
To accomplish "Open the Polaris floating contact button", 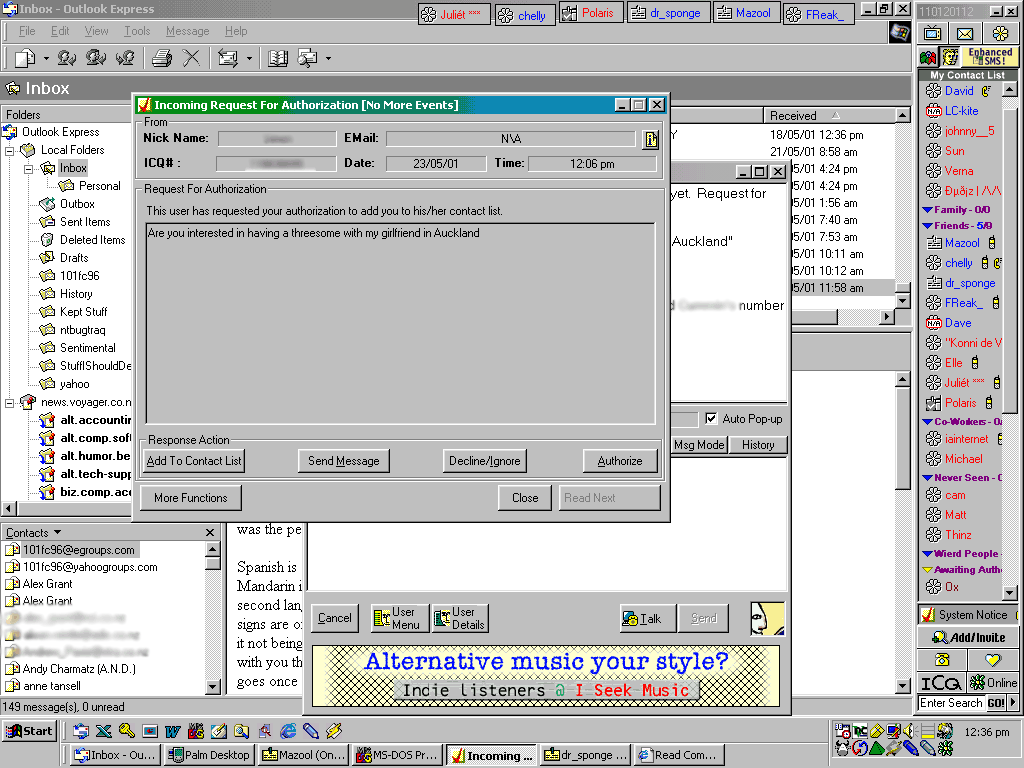I will click(x=590, y=13).
